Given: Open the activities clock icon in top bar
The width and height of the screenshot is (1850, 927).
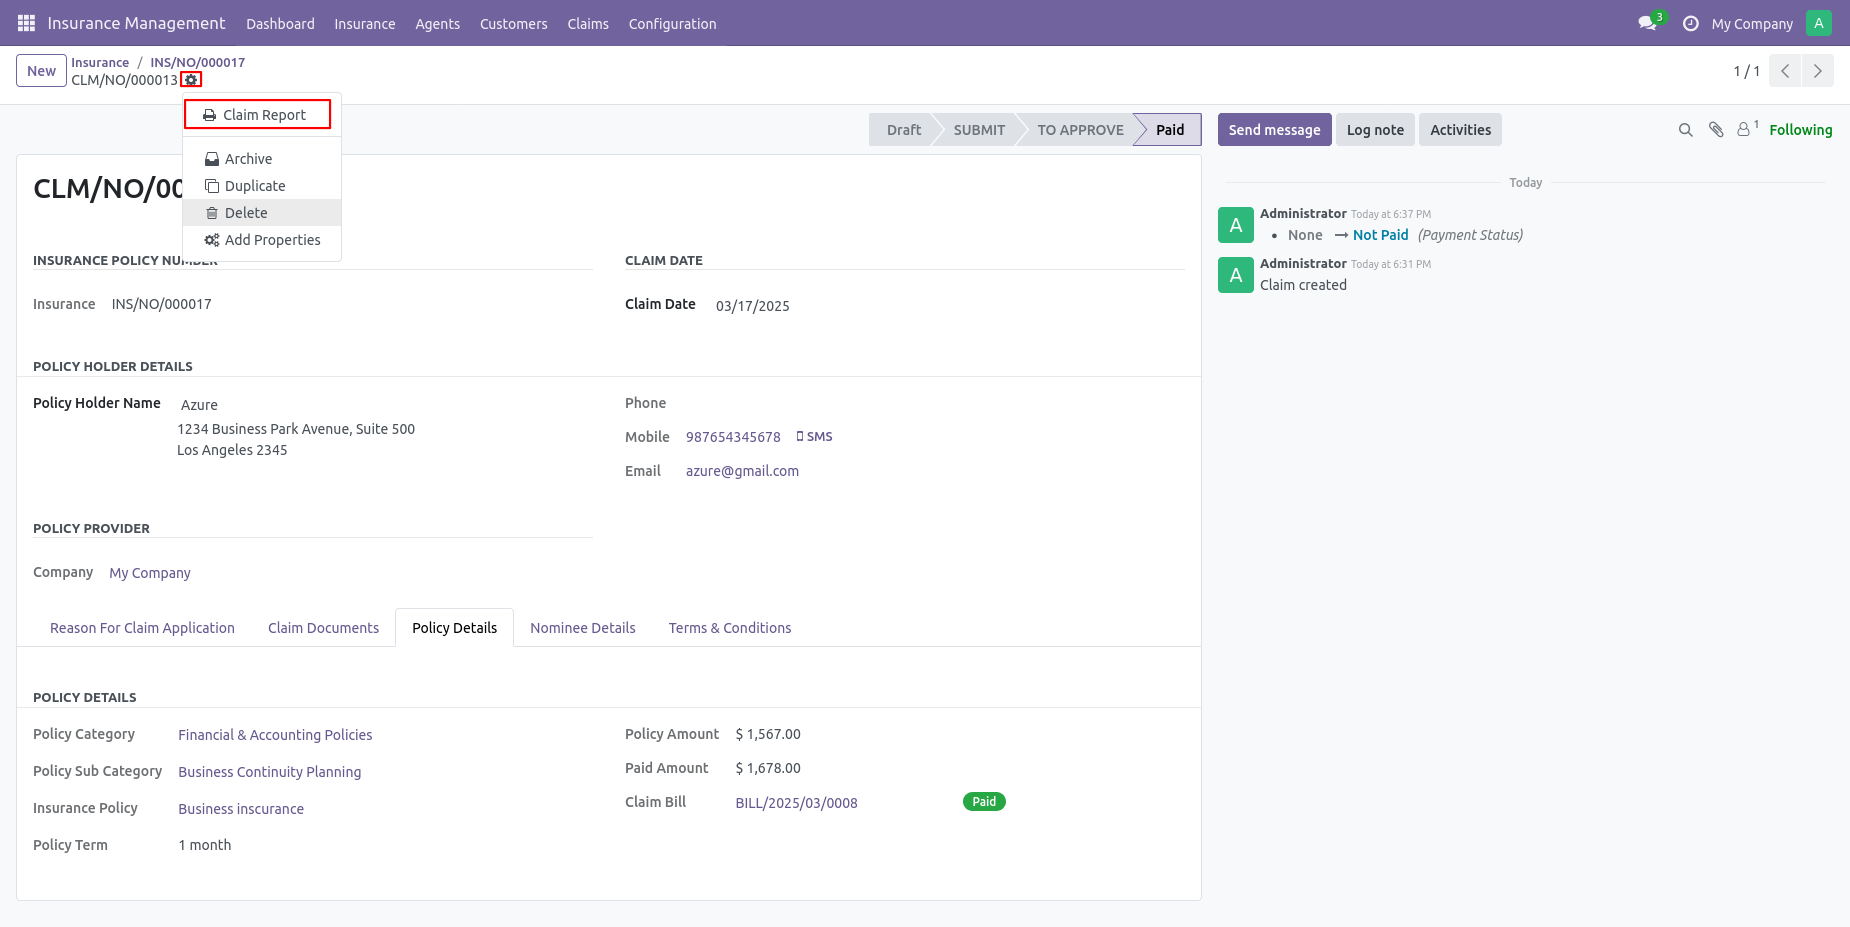Looking at the screenshot, I should point(1691,23).
